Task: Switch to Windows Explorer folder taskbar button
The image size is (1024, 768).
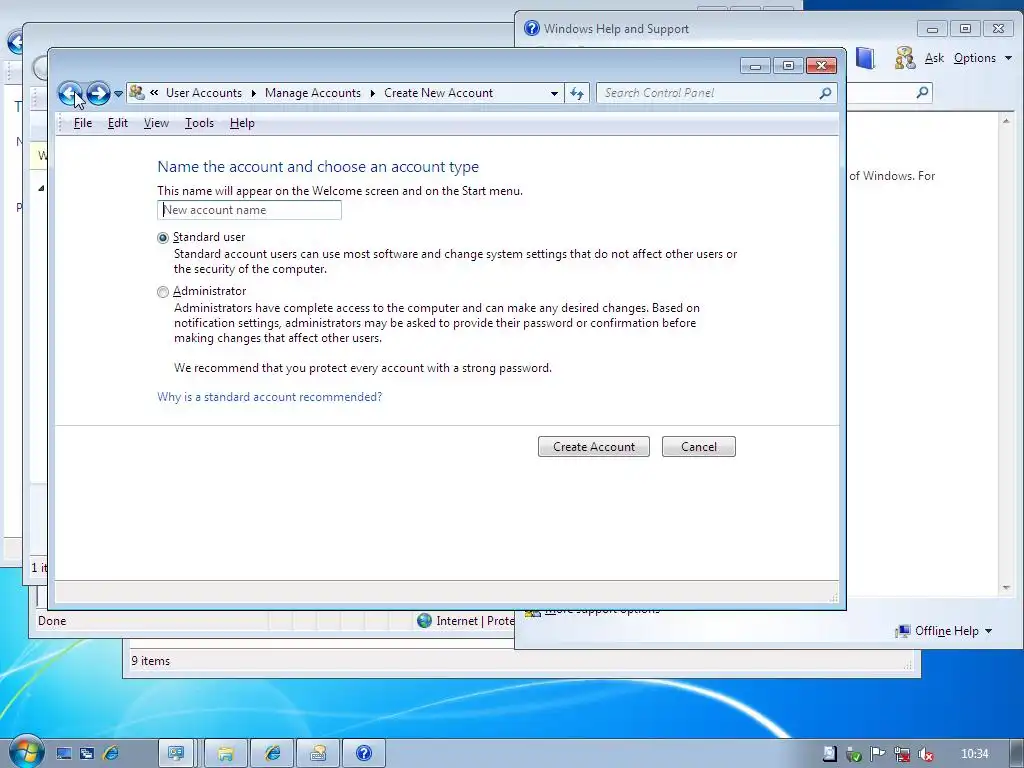Action: point(225,754)
